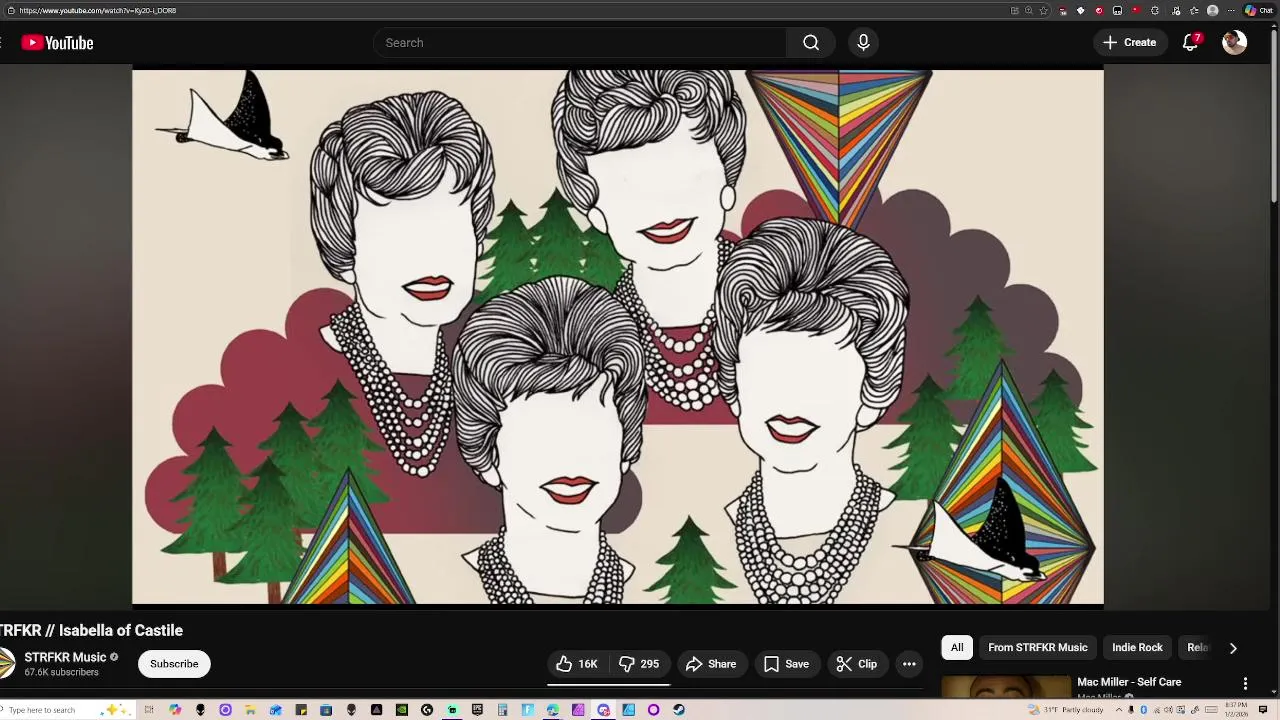Viewport: 1280px width, 720px height.
Task: Open the Logitech G HUB taskbar icon
Action: (x=427, y=710)
